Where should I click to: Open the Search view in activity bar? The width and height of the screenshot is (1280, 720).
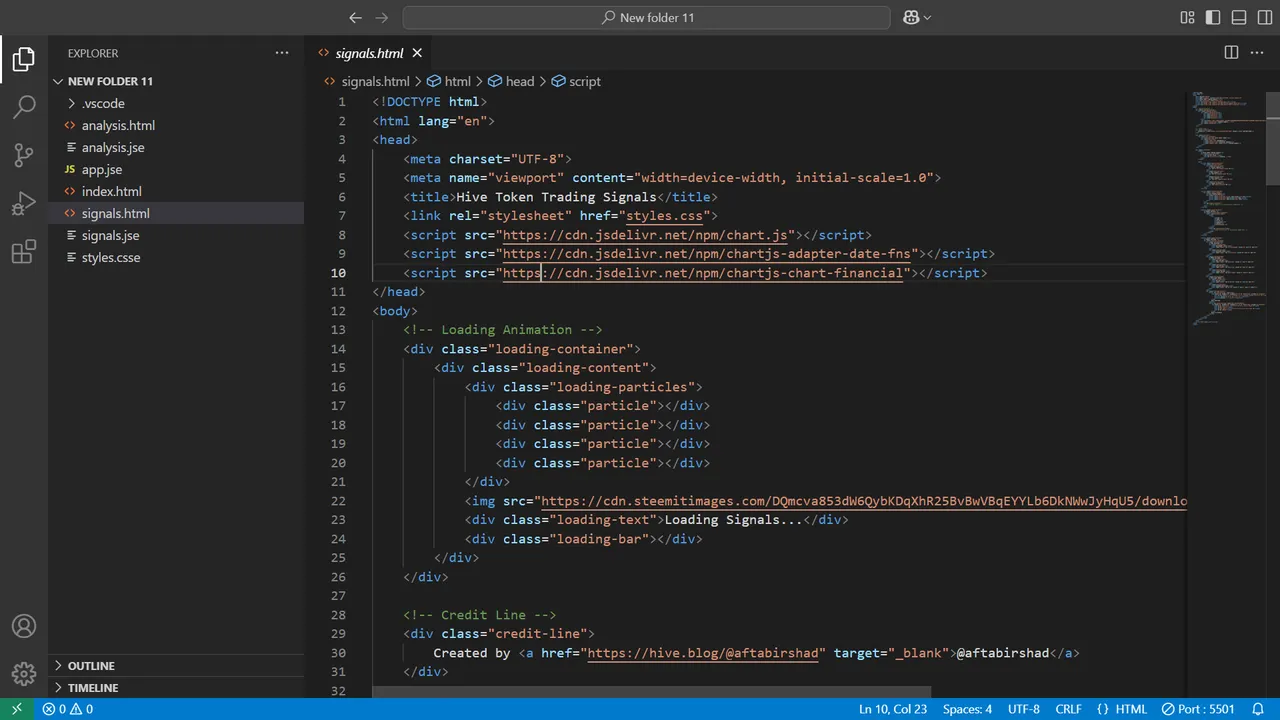[24, 107]
